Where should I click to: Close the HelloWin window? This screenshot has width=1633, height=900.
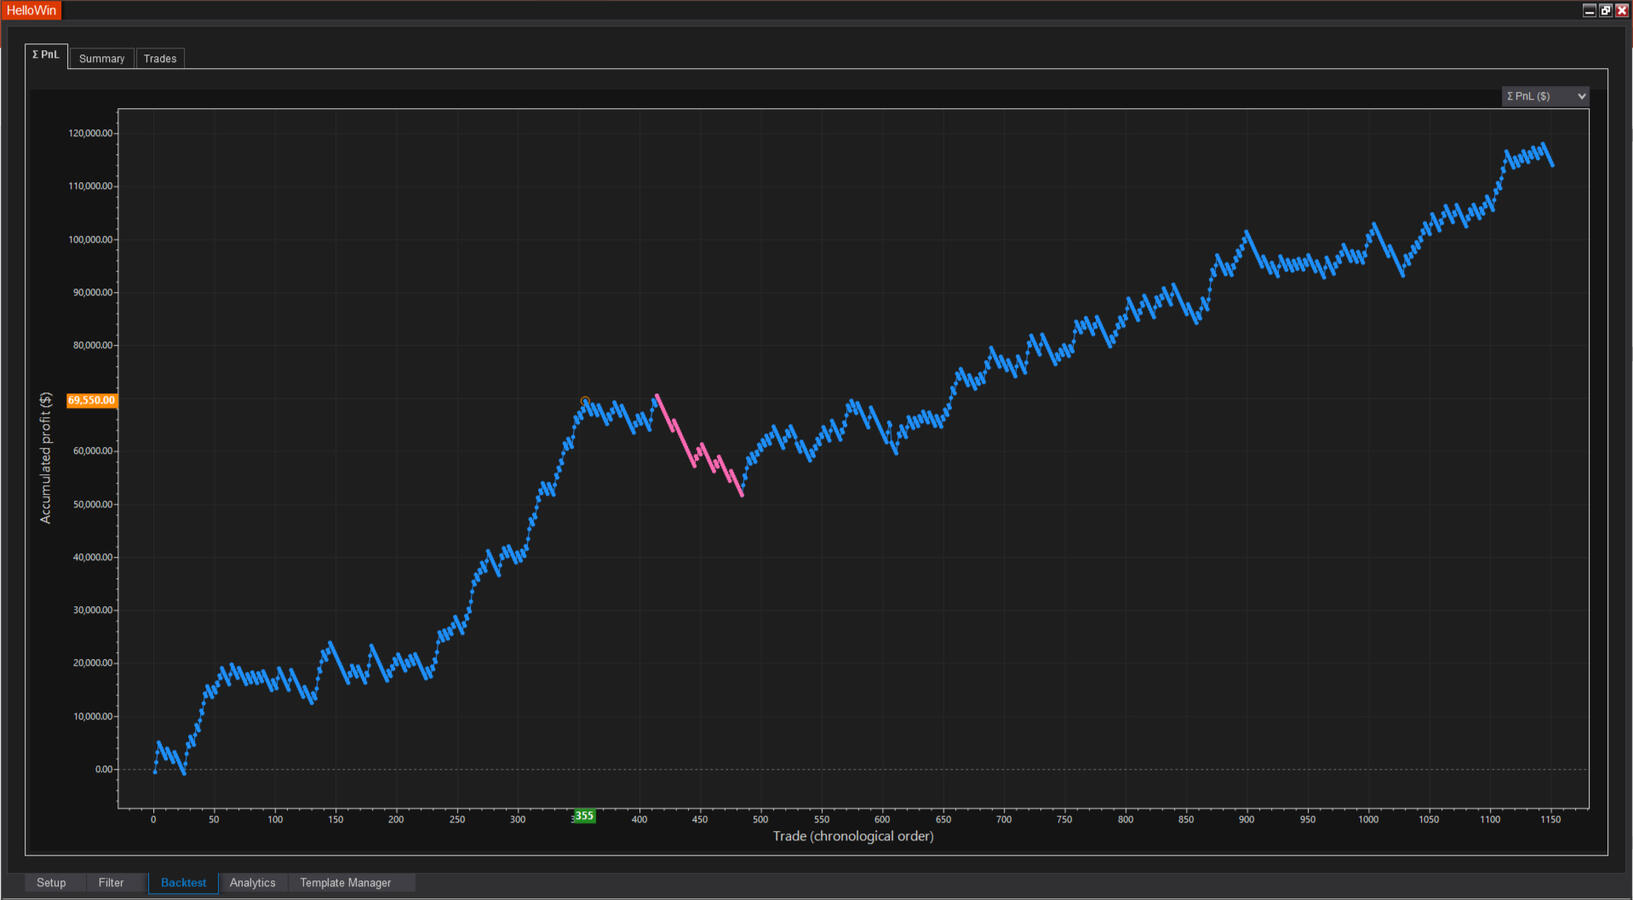pyautogui.click(x=1622, y=10)
